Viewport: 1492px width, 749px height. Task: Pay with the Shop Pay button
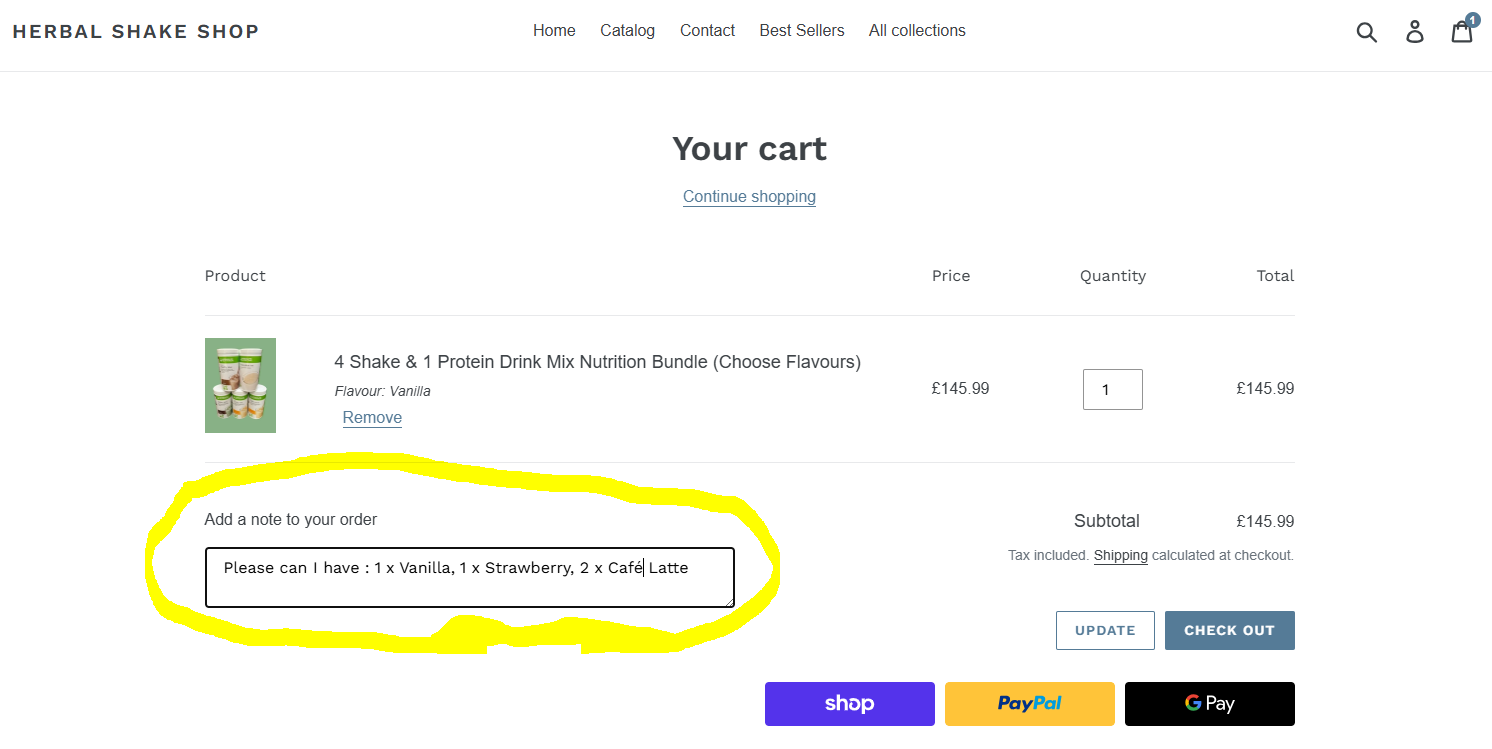[849, 703]
